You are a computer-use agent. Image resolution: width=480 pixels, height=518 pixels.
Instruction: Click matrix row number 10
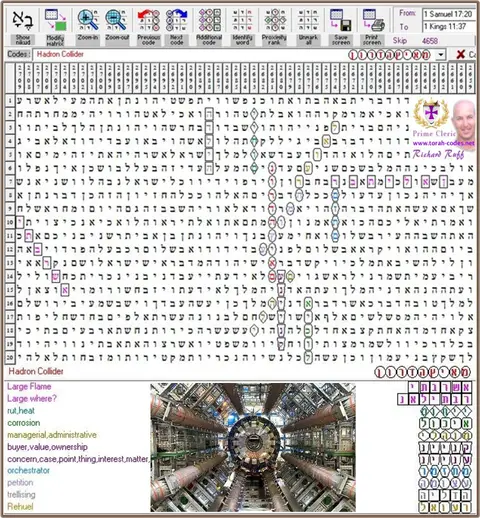pos(10,222)
